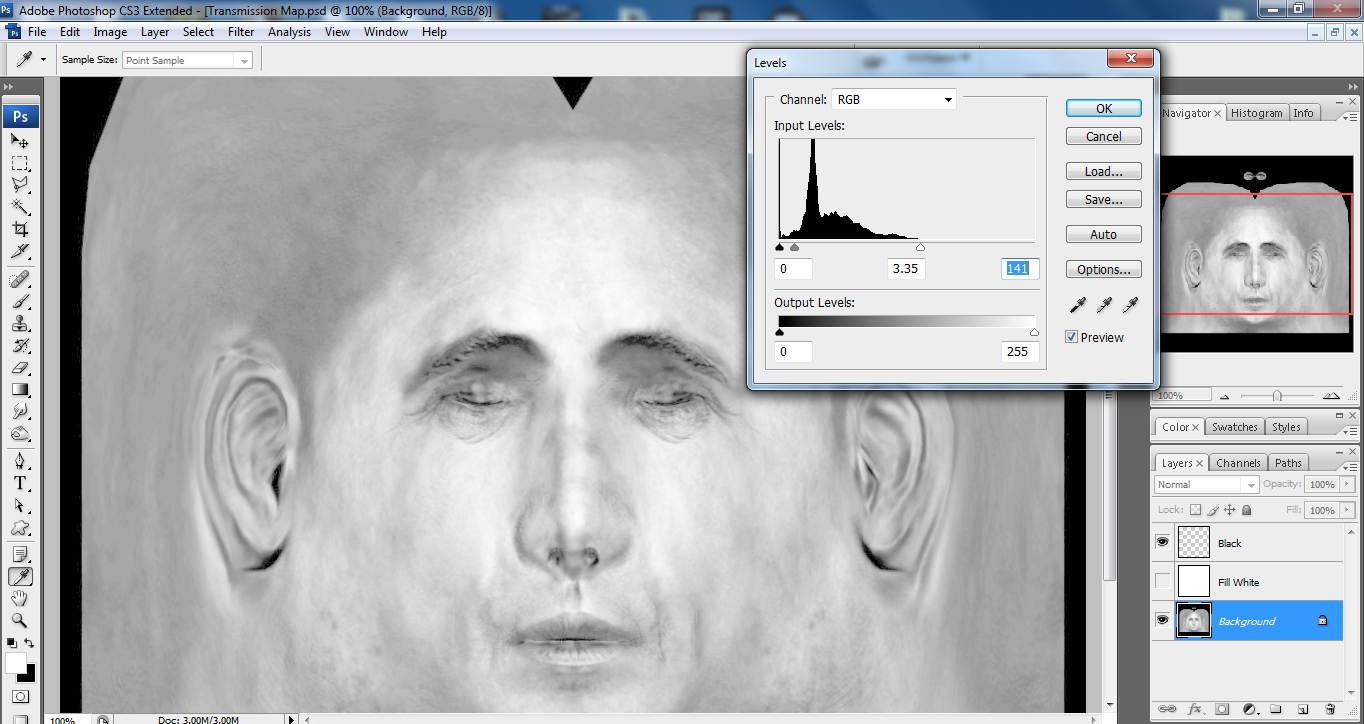Select the Clone Stamp tool

pyautogui.click(x=20, y=323)
